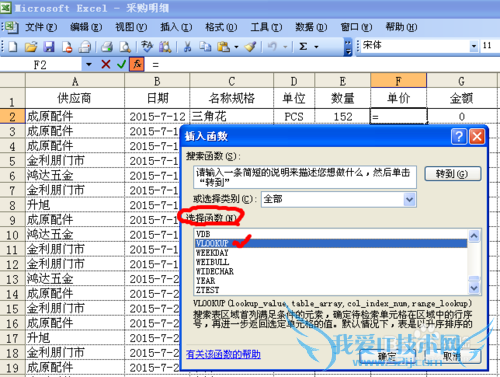Open the function category dropdown showing 全部

point(410,200)
